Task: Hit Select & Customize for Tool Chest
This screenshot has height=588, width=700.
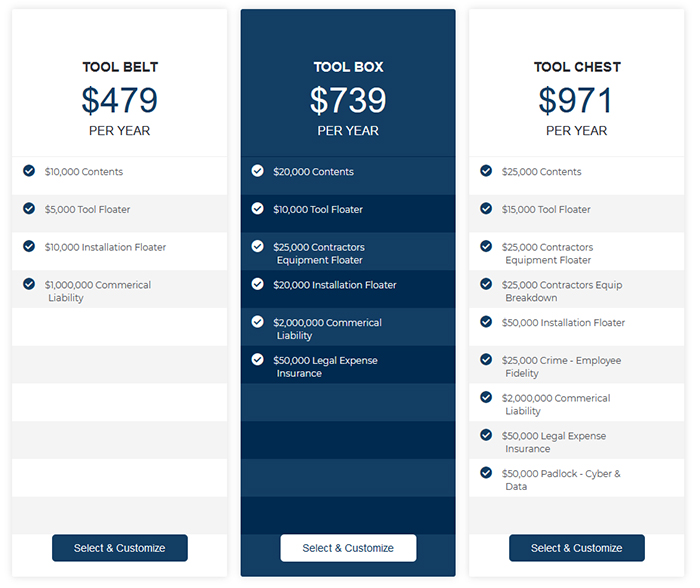Action: (576, 548)
